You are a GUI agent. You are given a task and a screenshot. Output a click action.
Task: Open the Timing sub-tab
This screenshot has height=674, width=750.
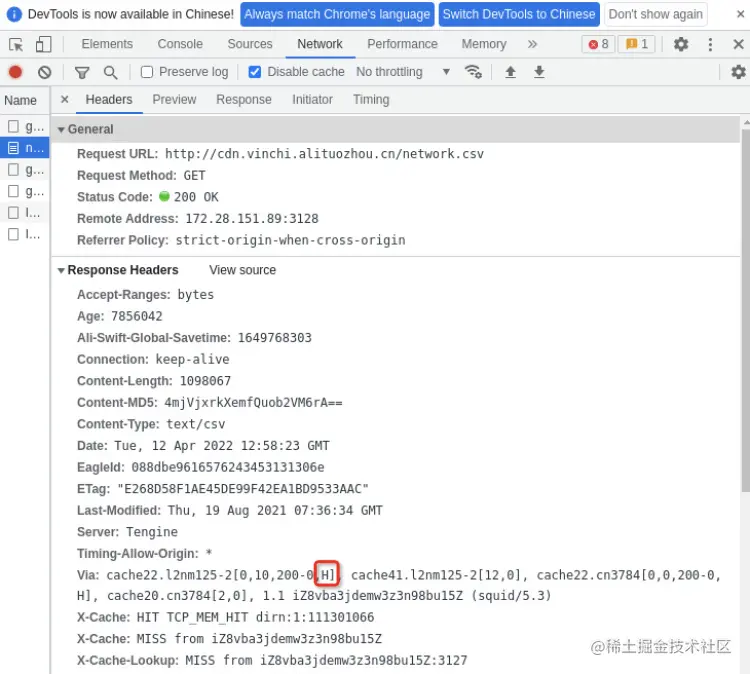(371, 99)
